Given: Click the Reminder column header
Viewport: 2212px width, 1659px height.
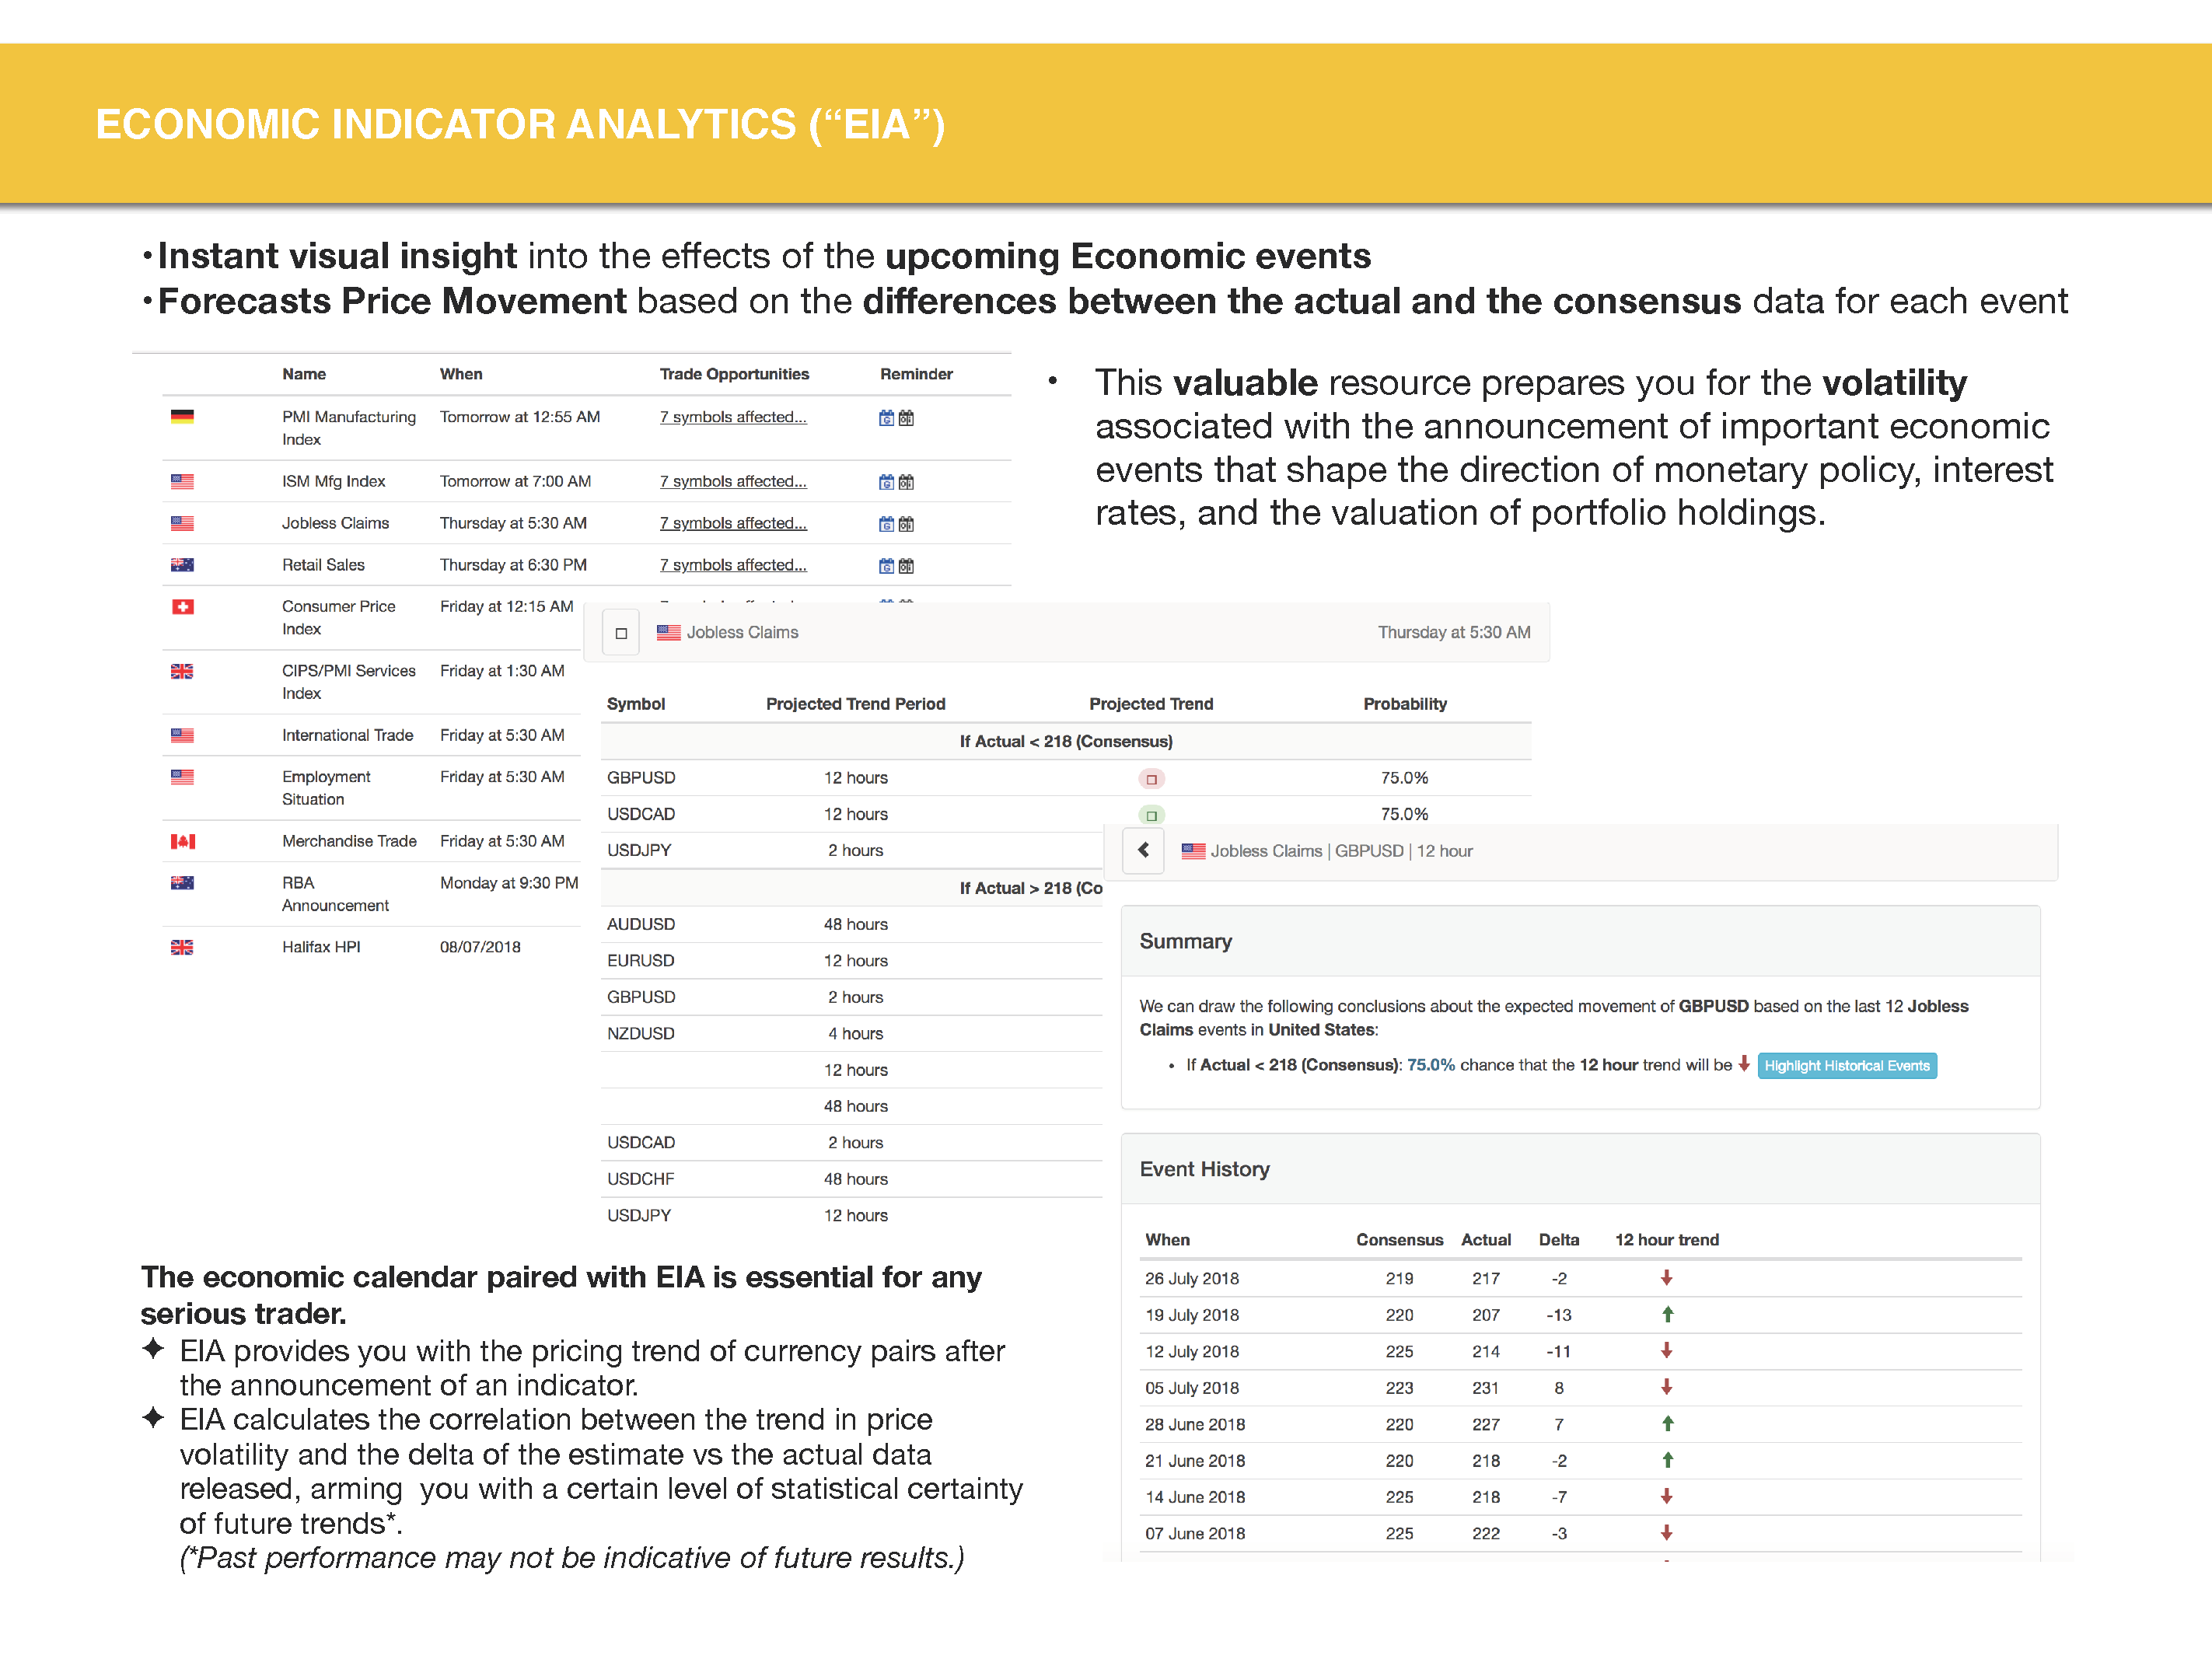Looking at the screenshot, I should (916, 374).
